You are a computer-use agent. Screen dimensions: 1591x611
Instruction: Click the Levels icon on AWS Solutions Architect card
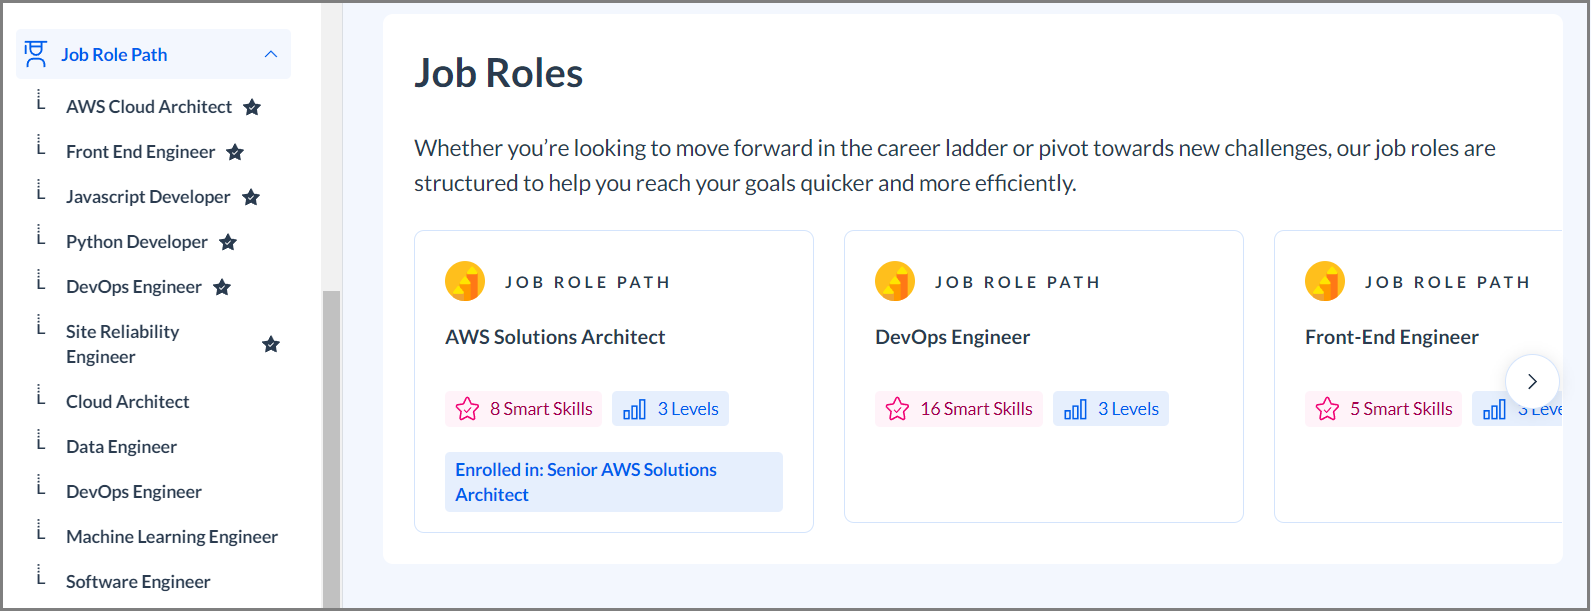[634, 408]
